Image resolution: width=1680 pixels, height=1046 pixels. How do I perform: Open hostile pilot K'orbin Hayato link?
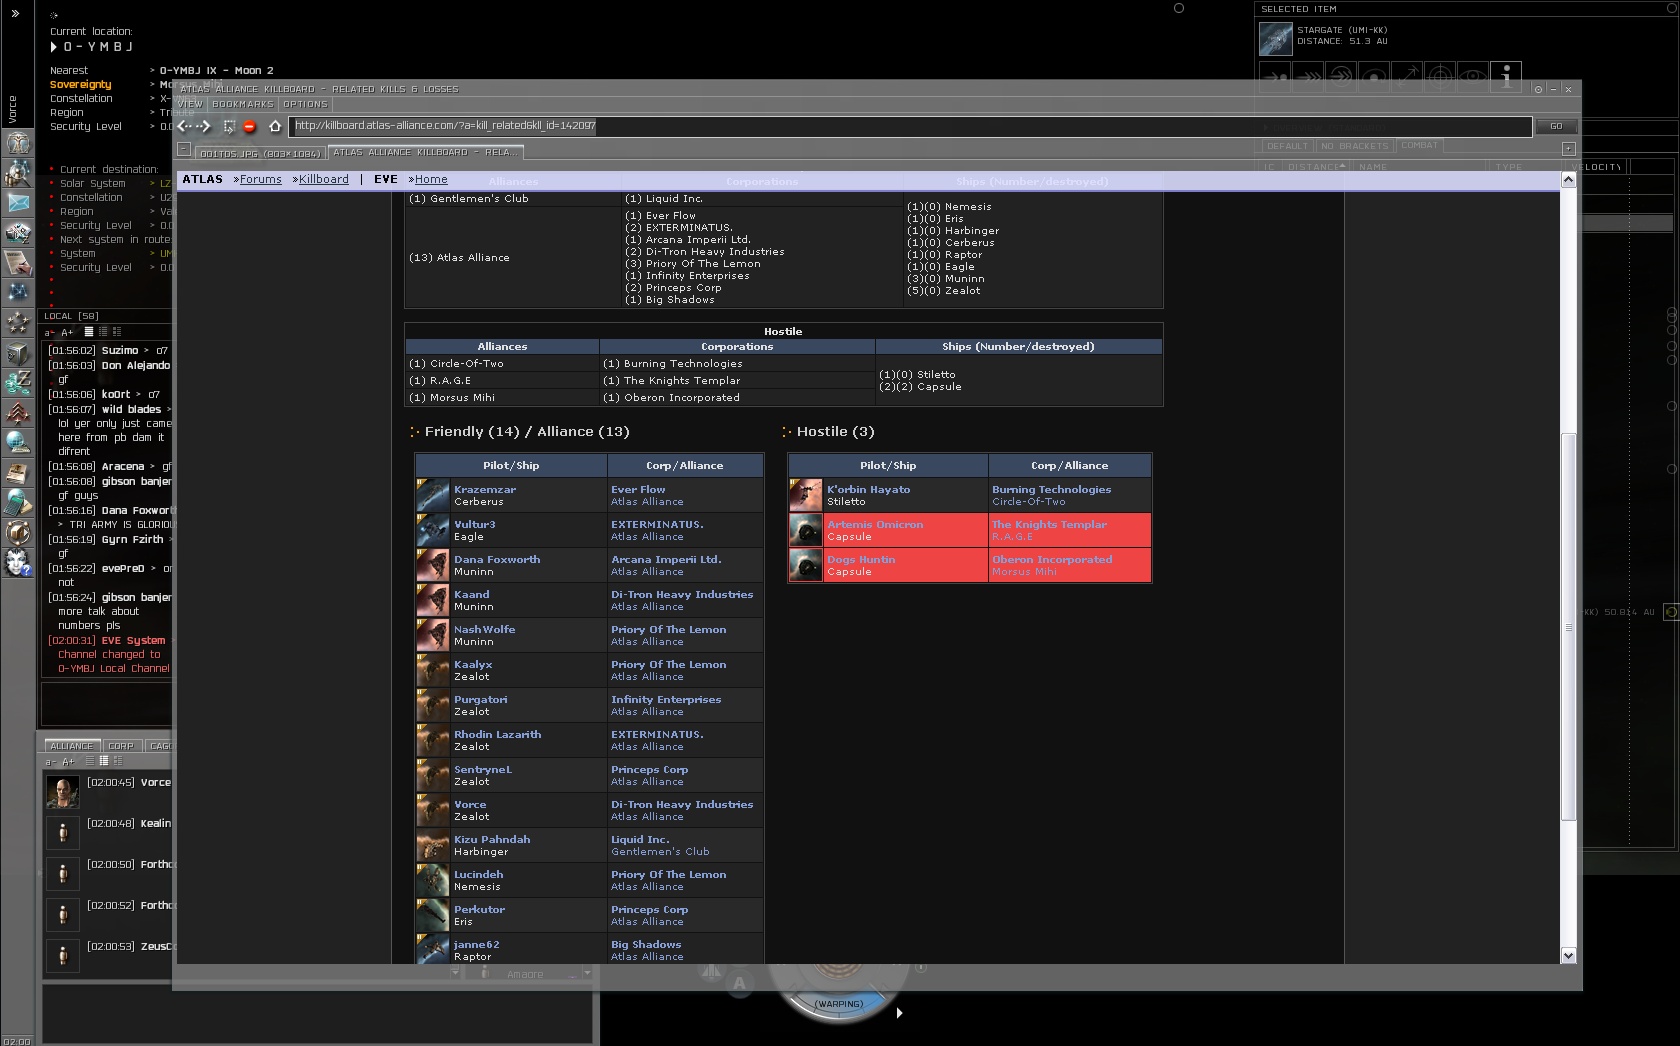[868, 489]
